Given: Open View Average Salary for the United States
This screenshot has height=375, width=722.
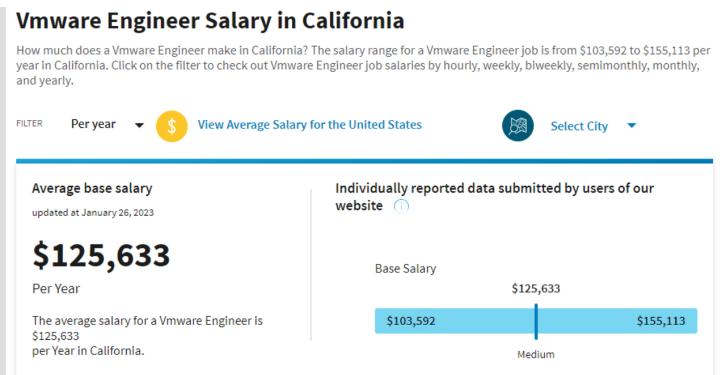Looking at the screenshot, I should coord(309,125).
